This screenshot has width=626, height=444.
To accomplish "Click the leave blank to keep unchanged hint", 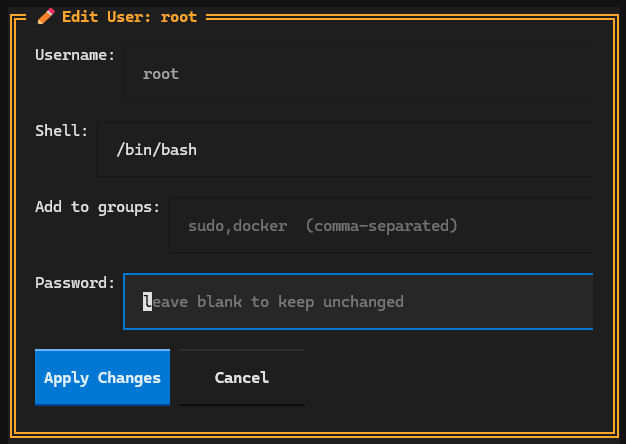I will [x=273, y=302].
